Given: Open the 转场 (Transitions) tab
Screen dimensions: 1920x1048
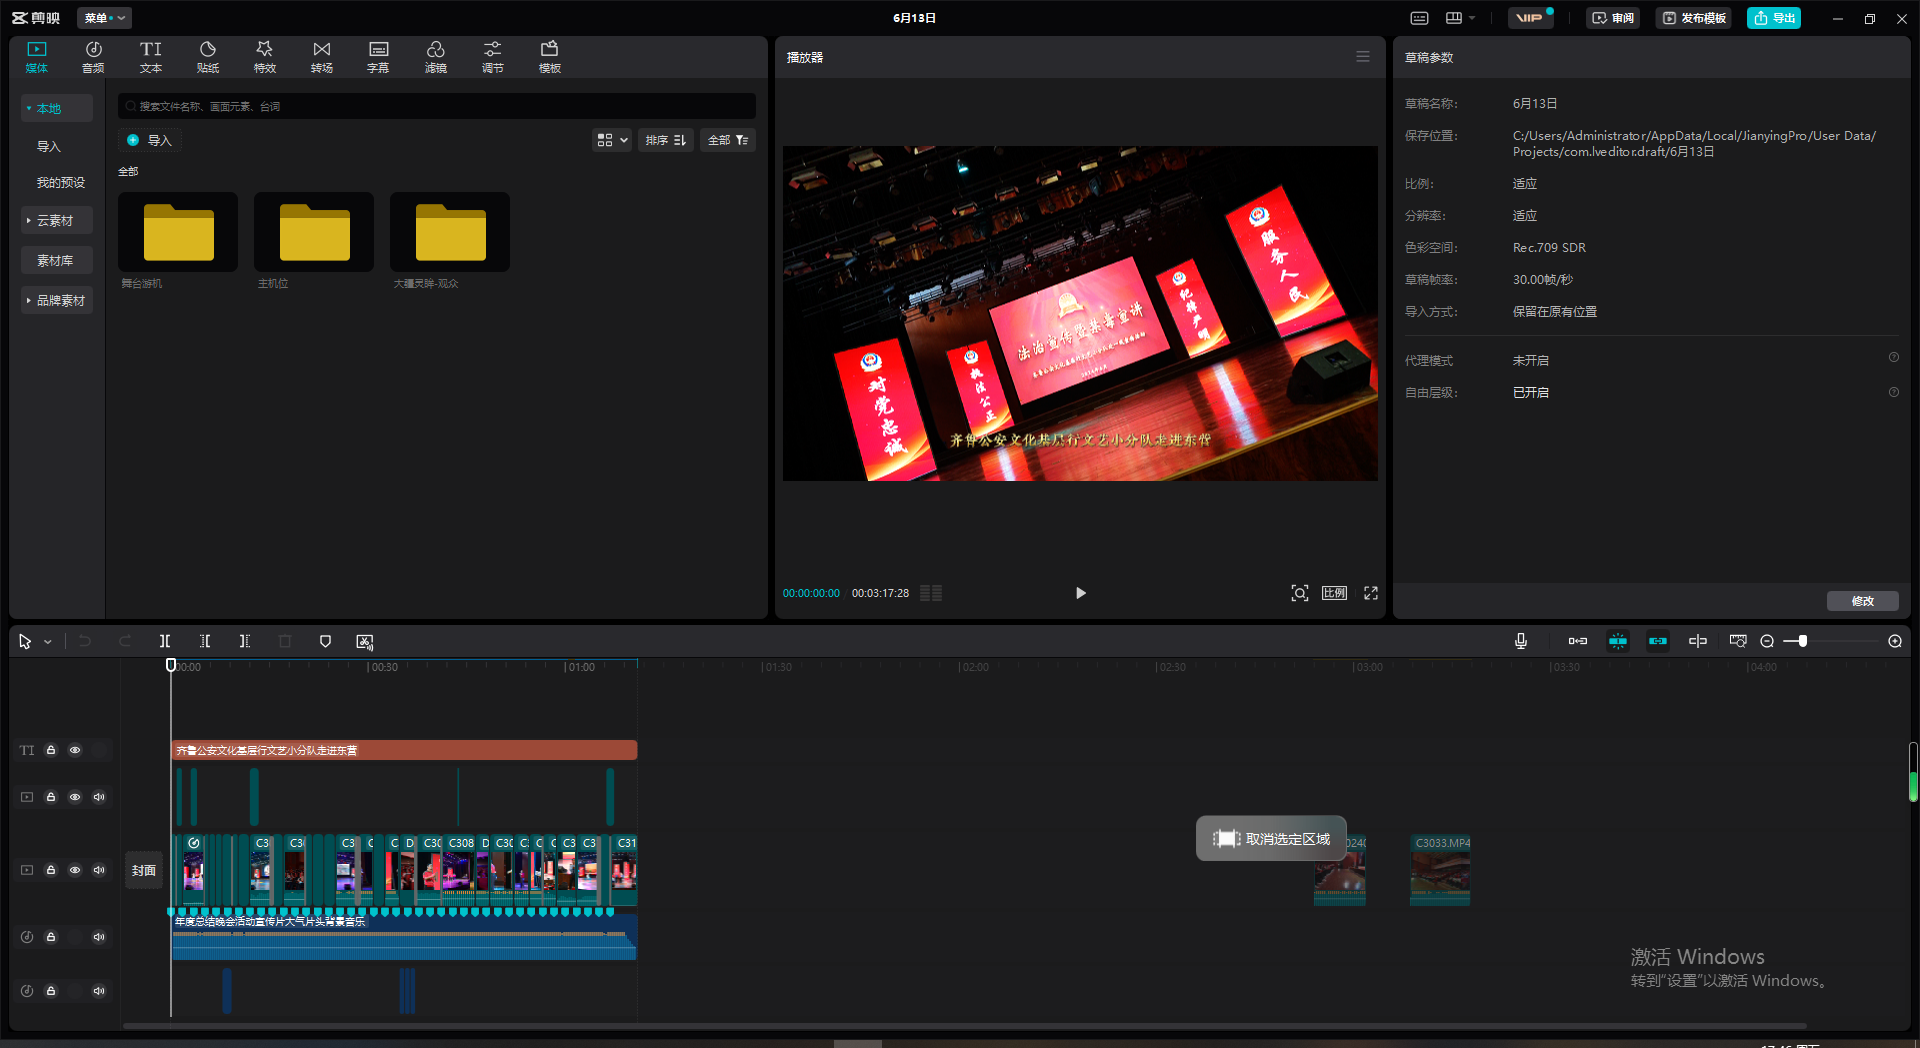Looking at the screenshot, I should point(321,57).
